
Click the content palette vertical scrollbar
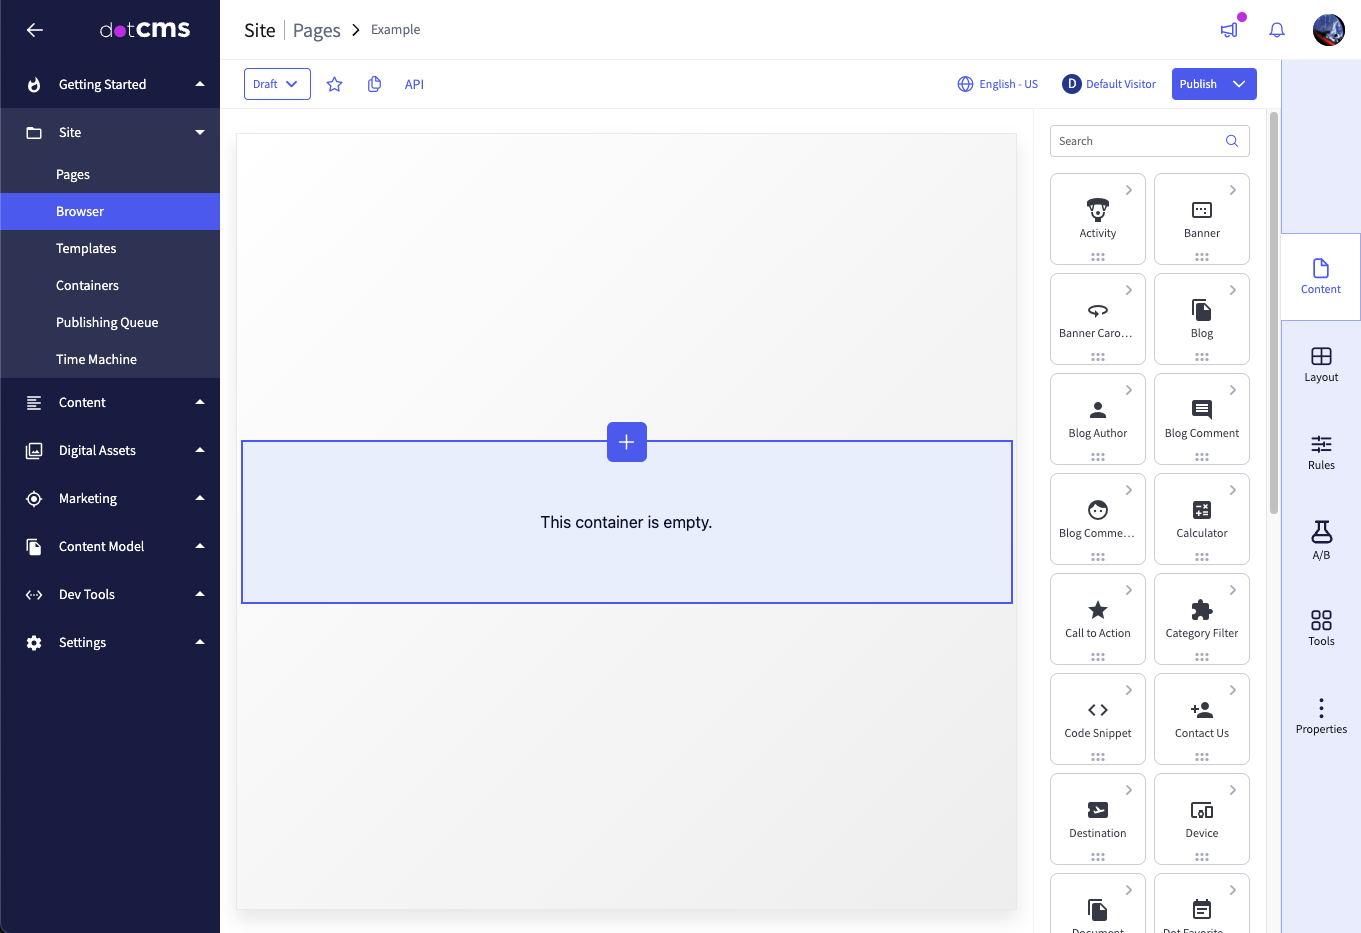1274,312
